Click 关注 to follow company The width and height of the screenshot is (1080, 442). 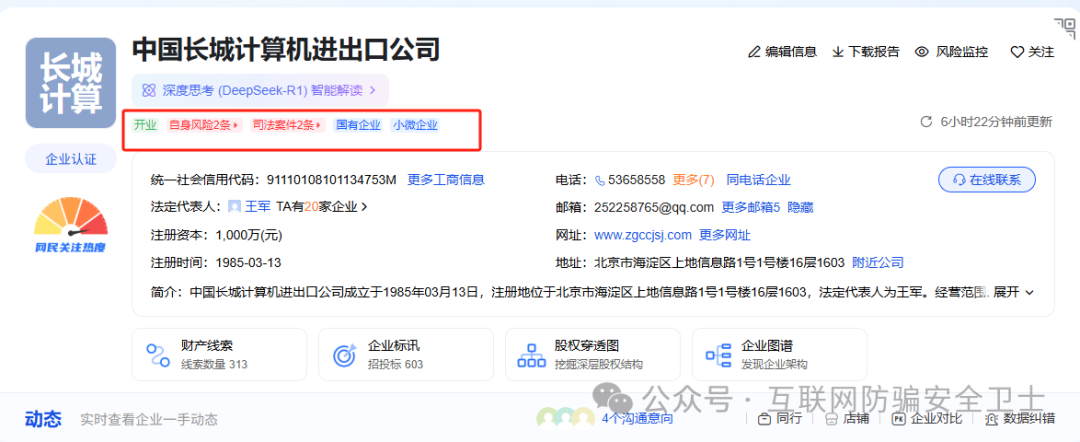pos(1041,52)
